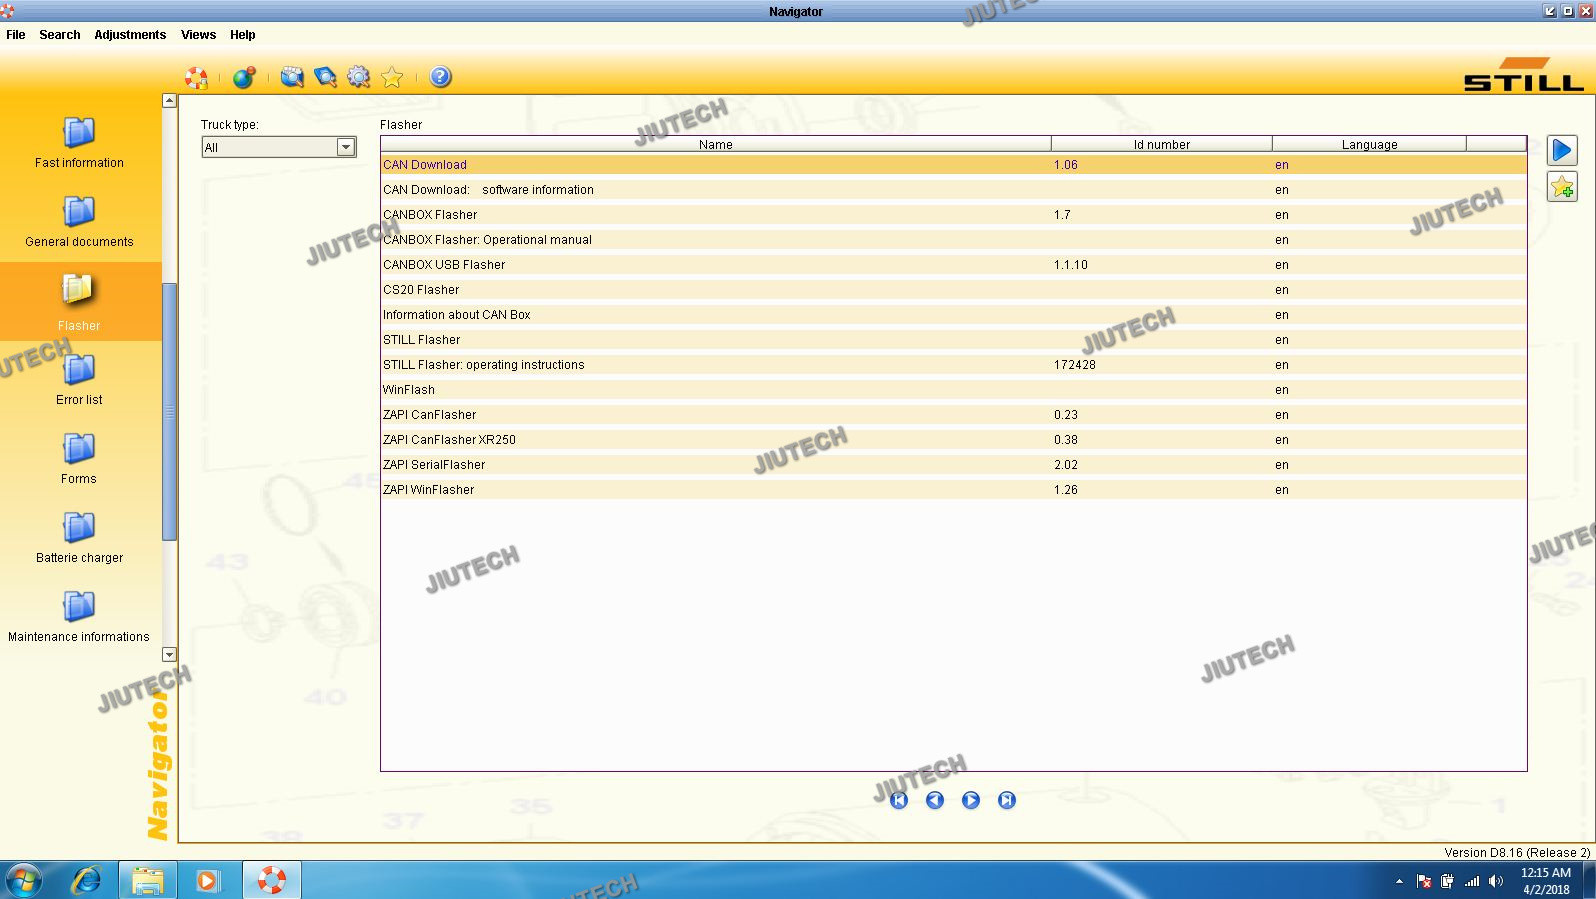Click the globe connection toolbar icon
The image size is (1596, 899).
coord(244,77)
